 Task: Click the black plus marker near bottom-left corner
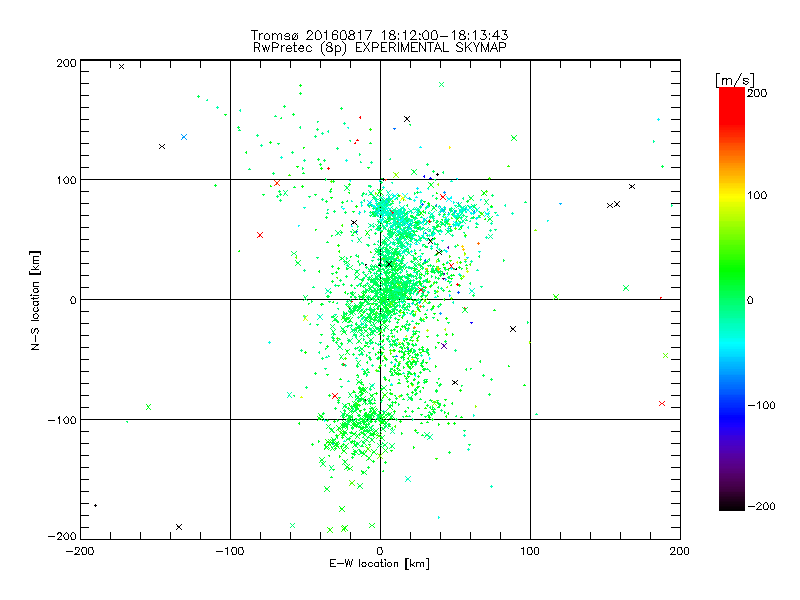(95, 506)
